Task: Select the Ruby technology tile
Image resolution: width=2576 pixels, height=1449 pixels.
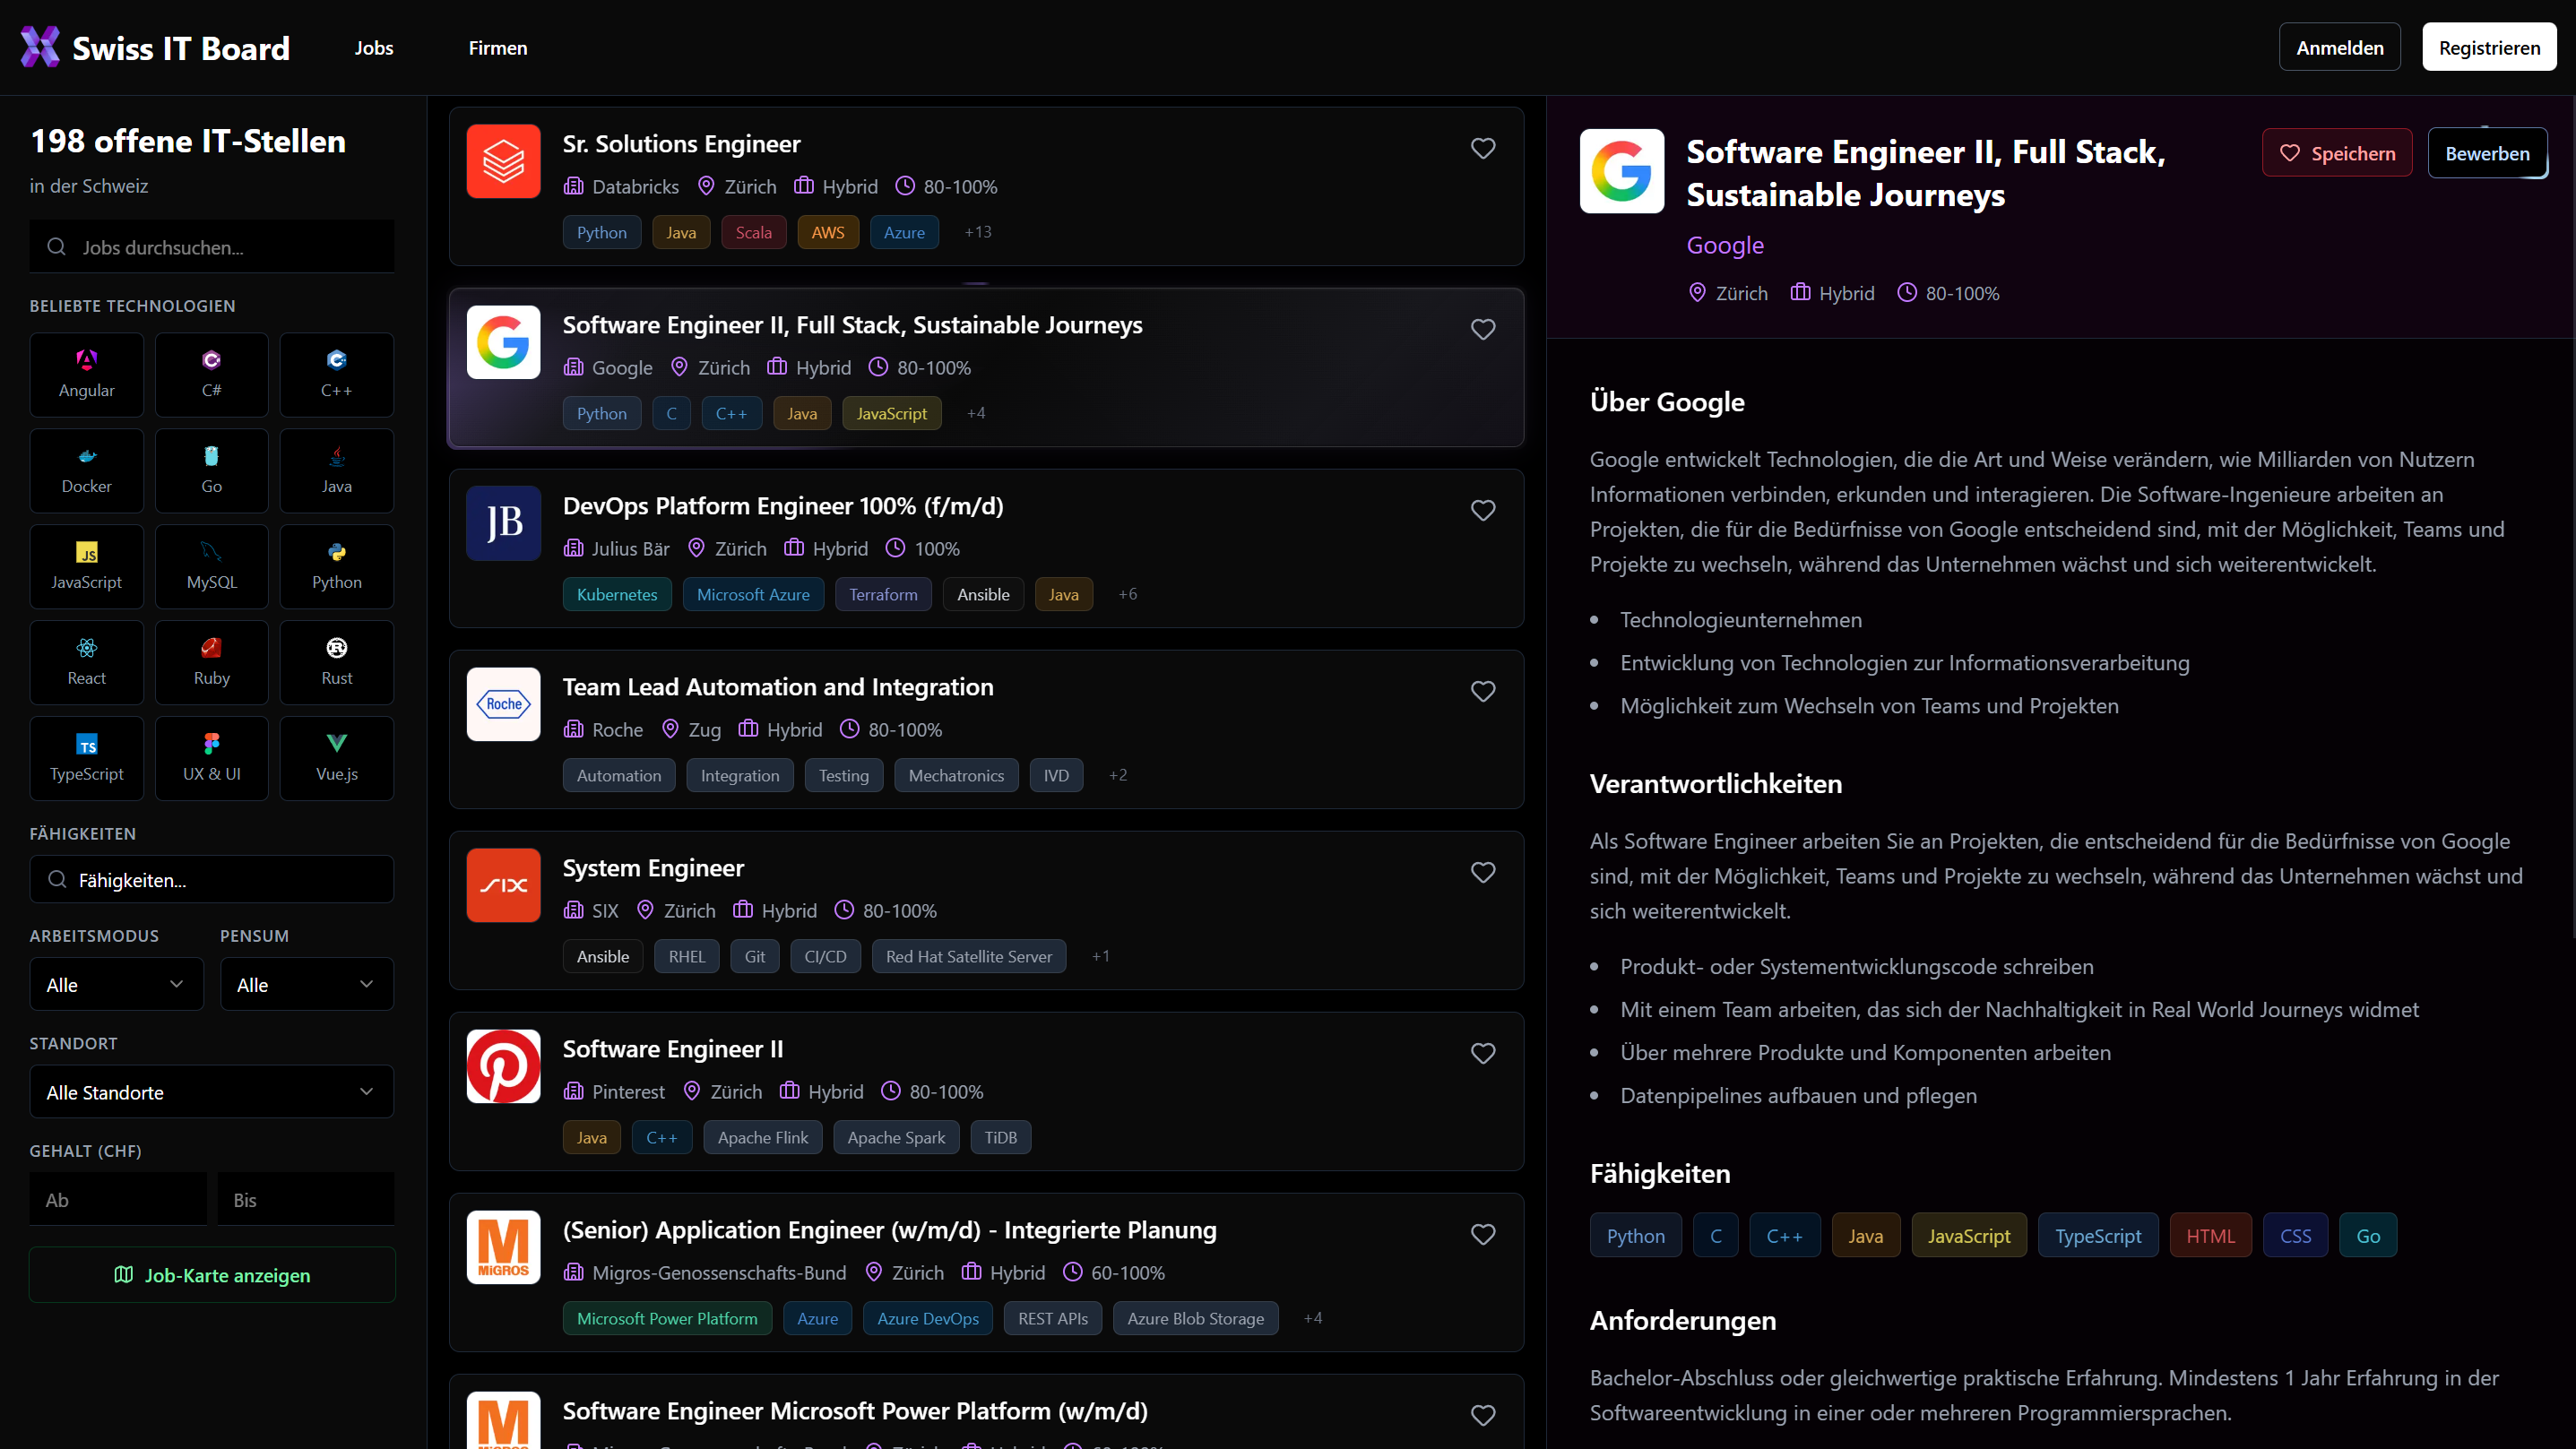Action: point(212,662)
